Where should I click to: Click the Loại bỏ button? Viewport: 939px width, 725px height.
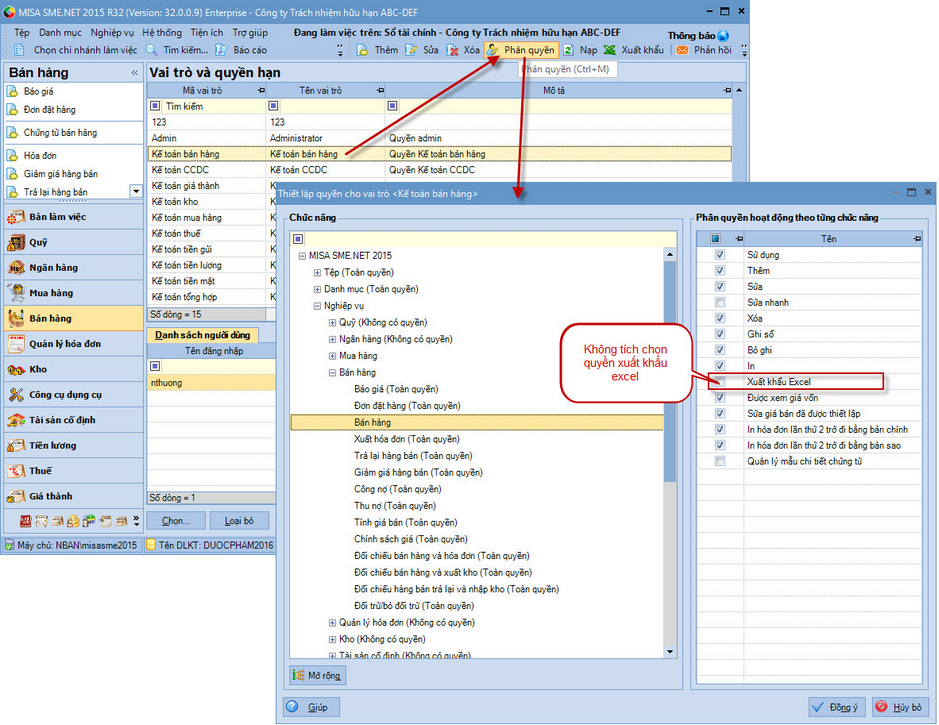click(x=240, y=521)
